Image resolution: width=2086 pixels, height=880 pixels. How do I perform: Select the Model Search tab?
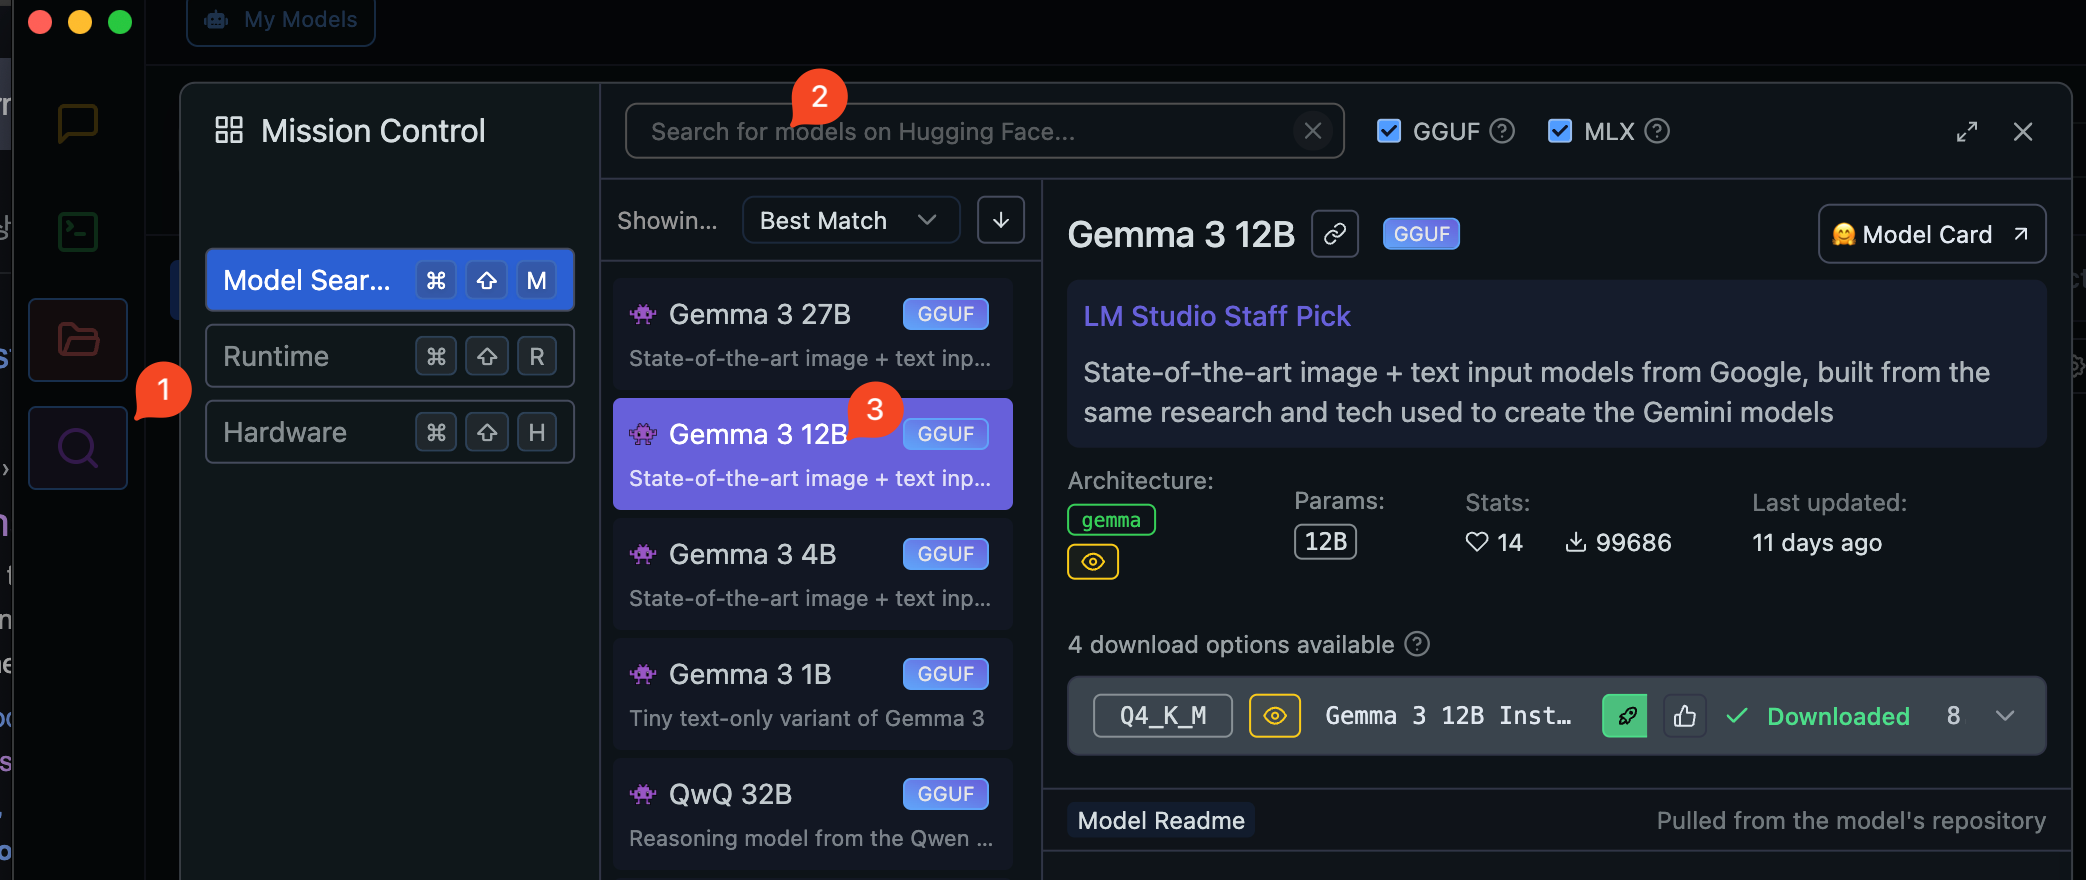tap(390, 280)
